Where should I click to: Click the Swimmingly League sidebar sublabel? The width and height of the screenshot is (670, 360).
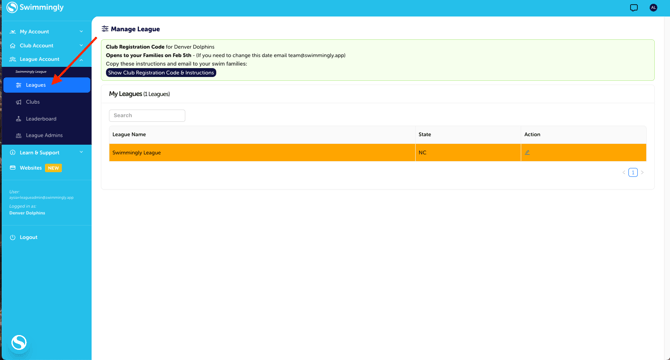coord(31,72)
